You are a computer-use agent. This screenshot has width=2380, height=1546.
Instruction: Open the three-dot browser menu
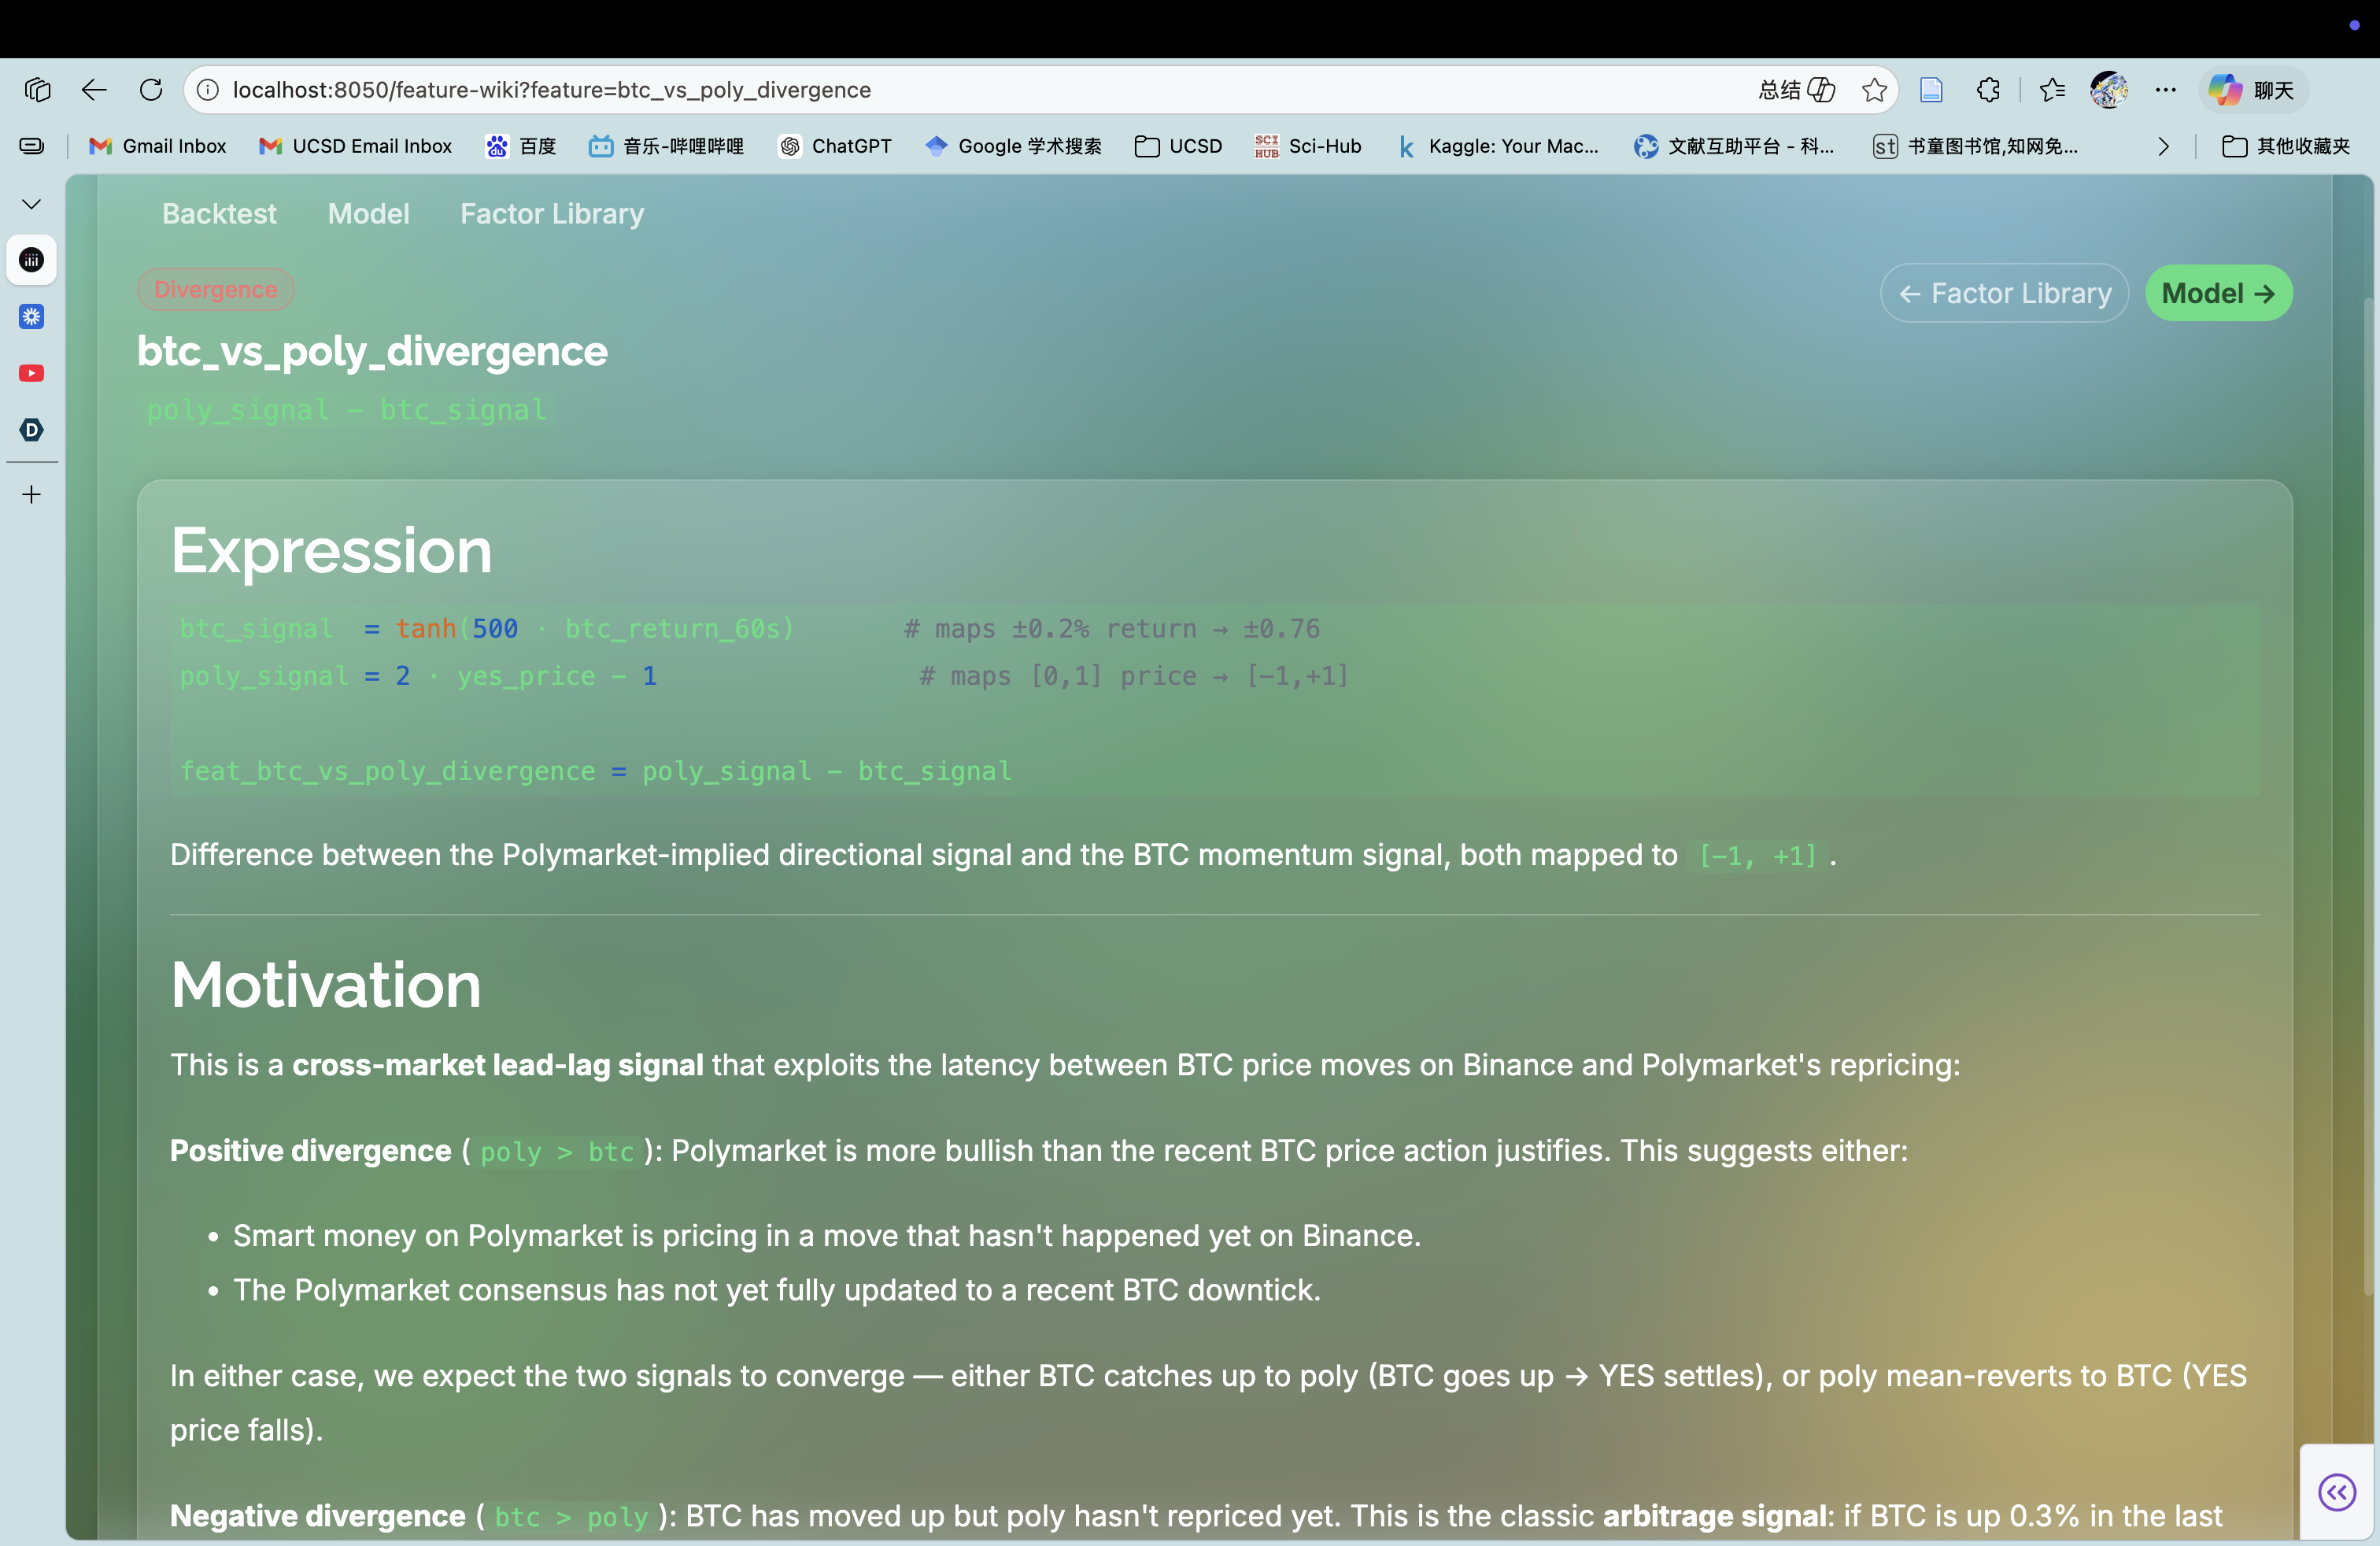(x=2165, y=90)
